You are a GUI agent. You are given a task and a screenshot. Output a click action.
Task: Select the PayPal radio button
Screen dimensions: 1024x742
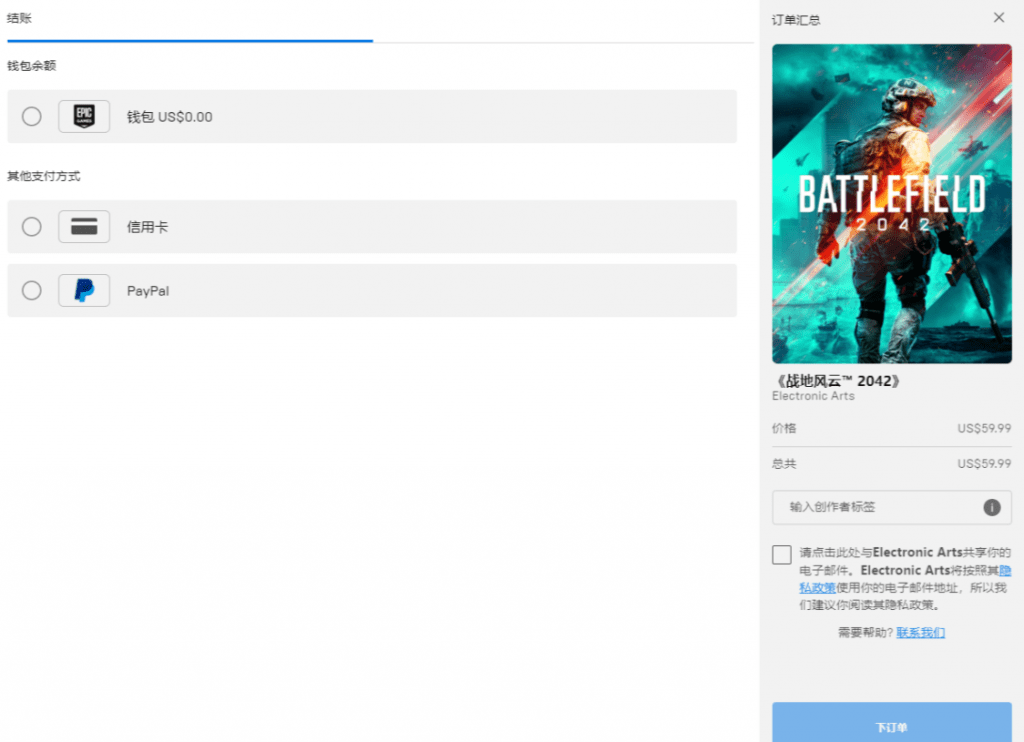click(x=31, y=291)
